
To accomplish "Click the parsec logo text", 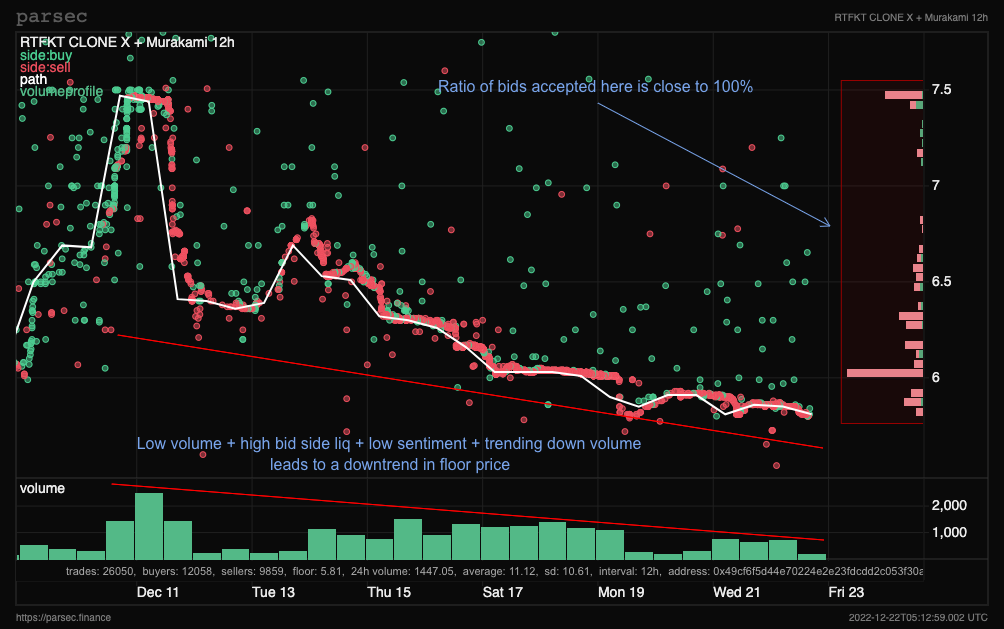I will 51,17.
